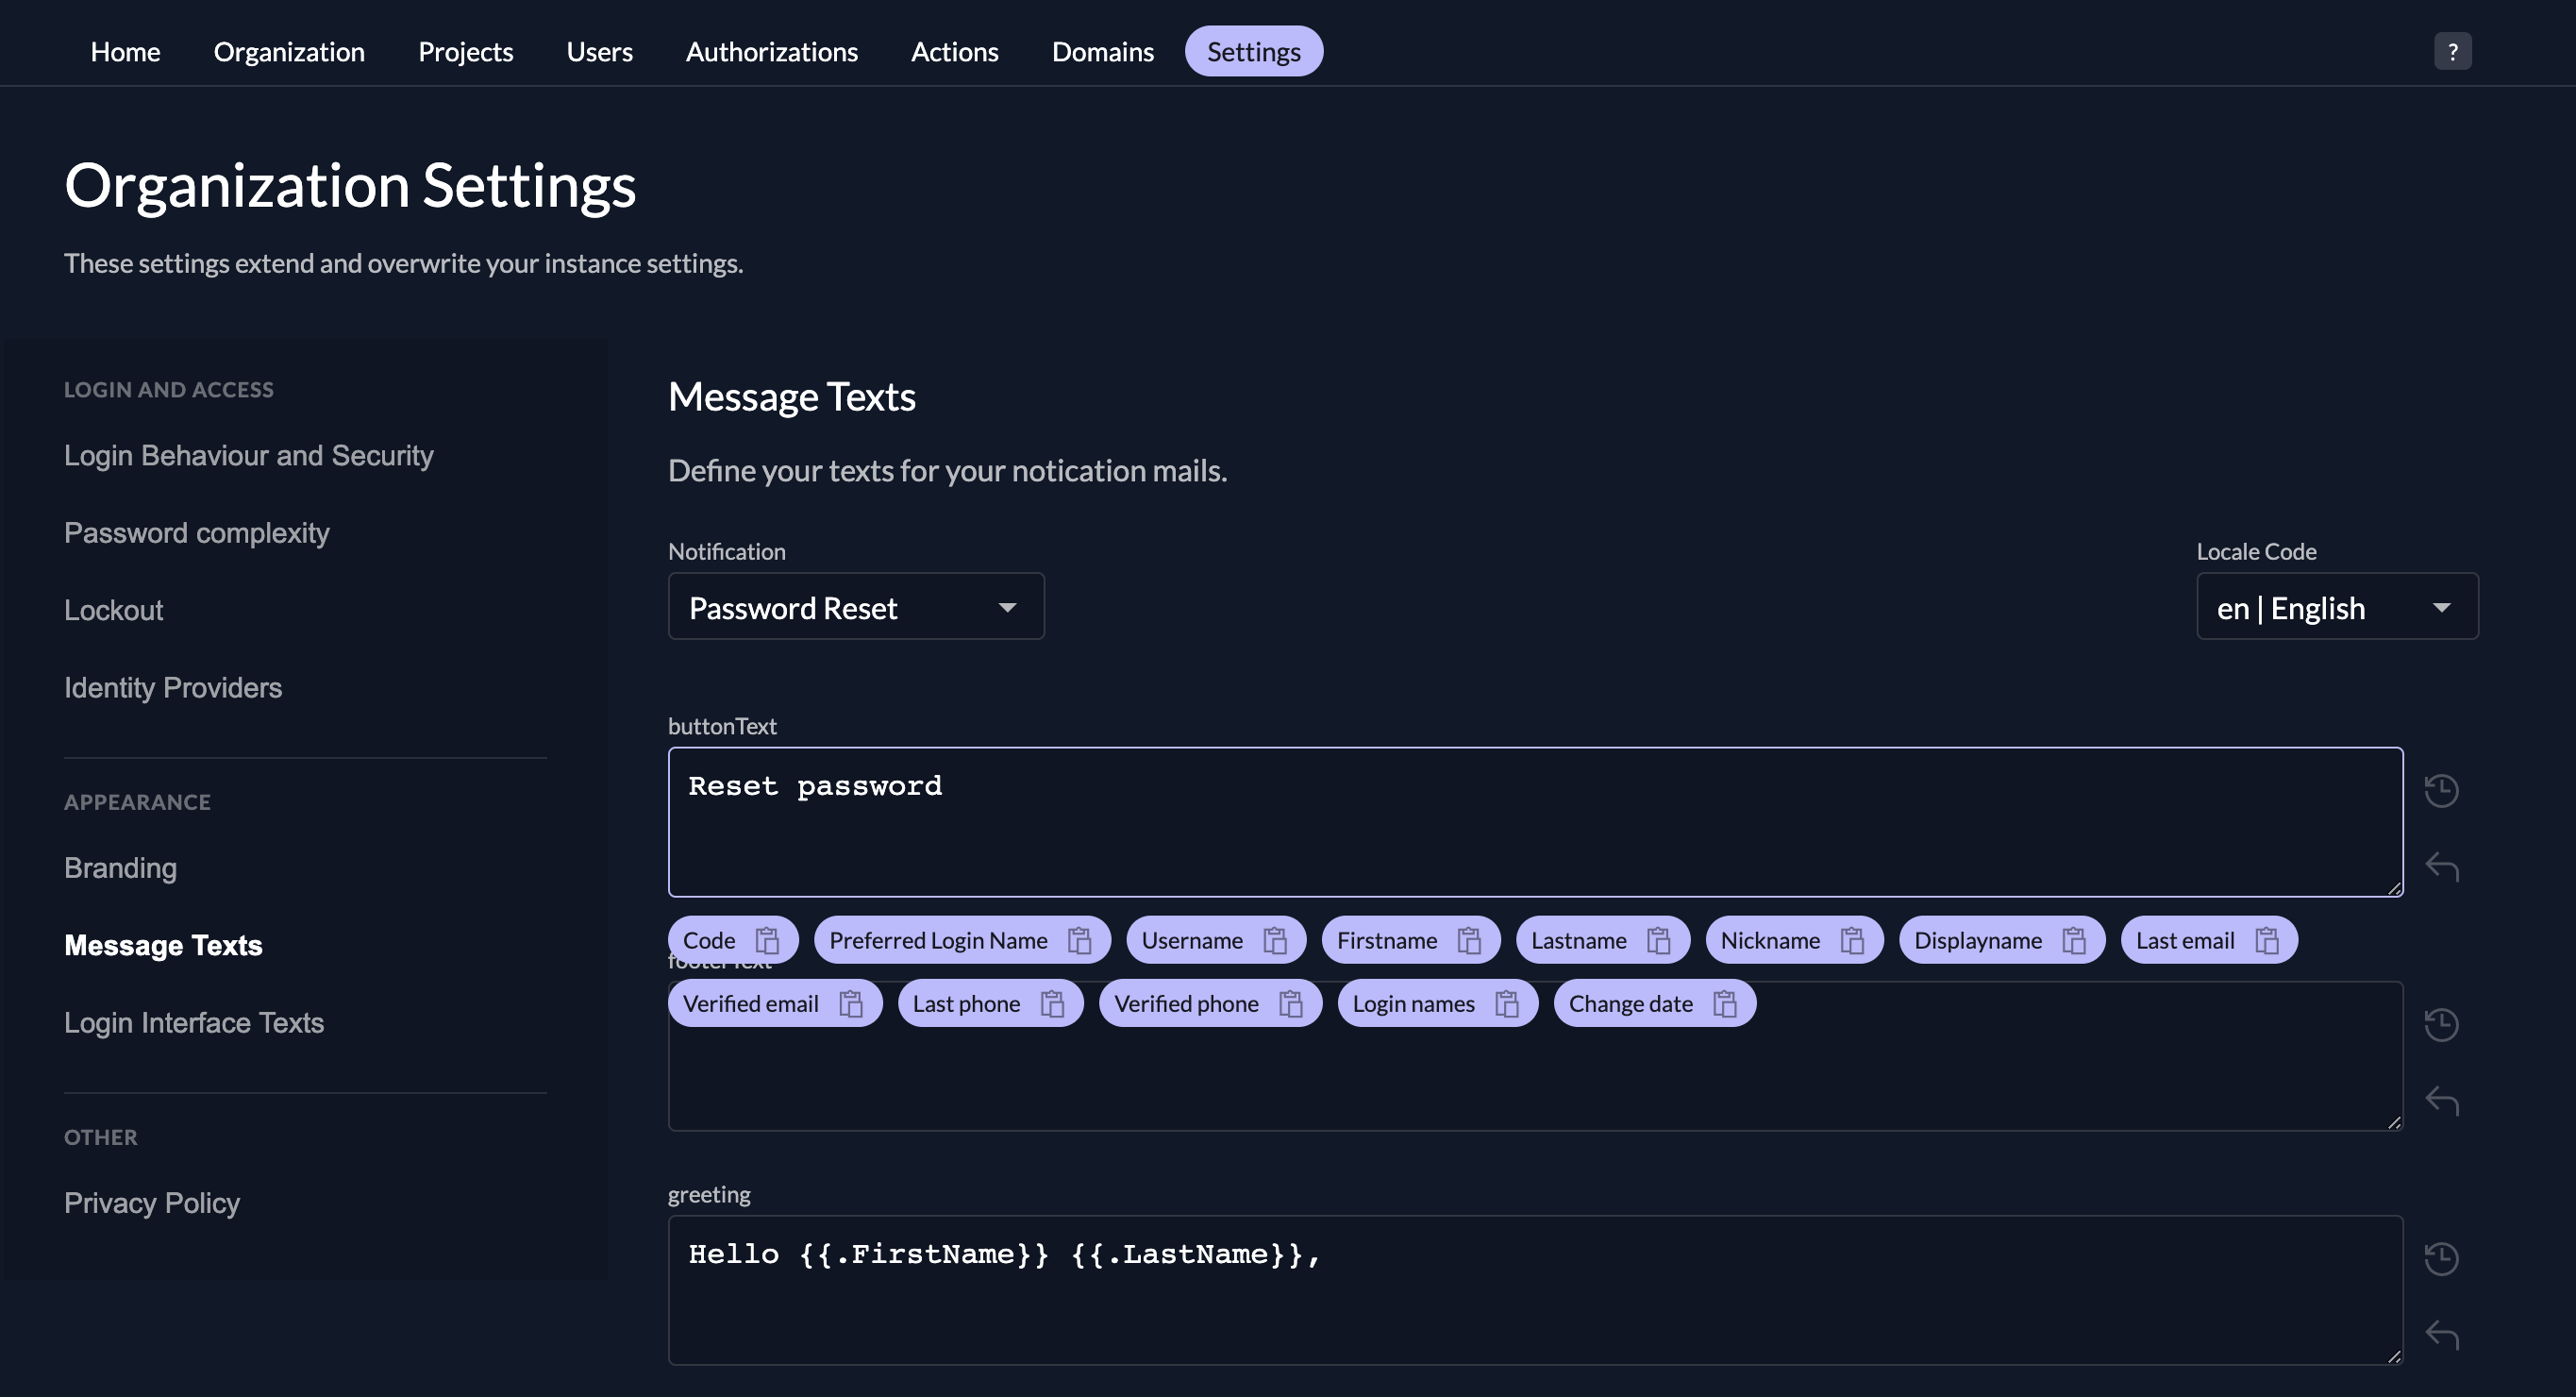Select the Settings navigation tab
Viewport: 2576px width, 1397px height.
(x=1252, y=50)
